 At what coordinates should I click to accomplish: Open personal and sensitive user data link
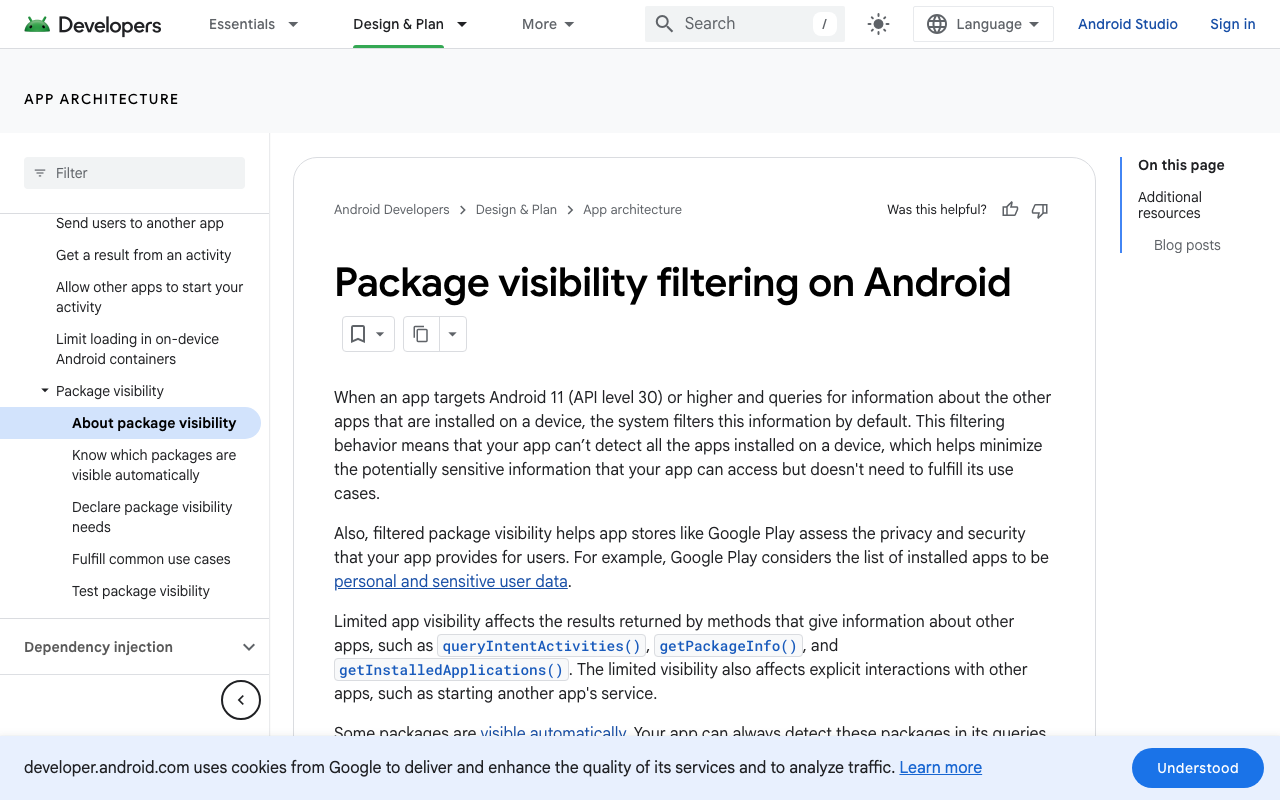coord(451,581)
